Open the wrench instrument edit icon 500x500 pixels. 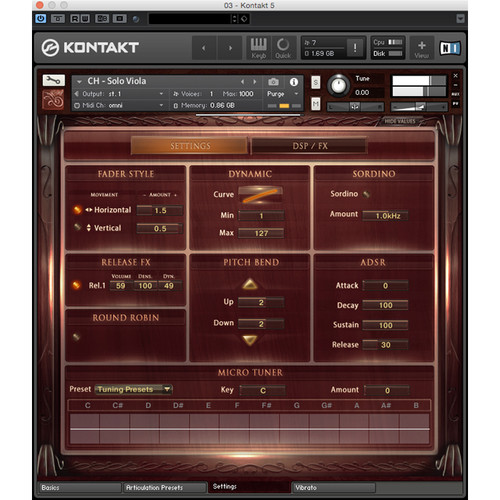(x=53, y=80)
